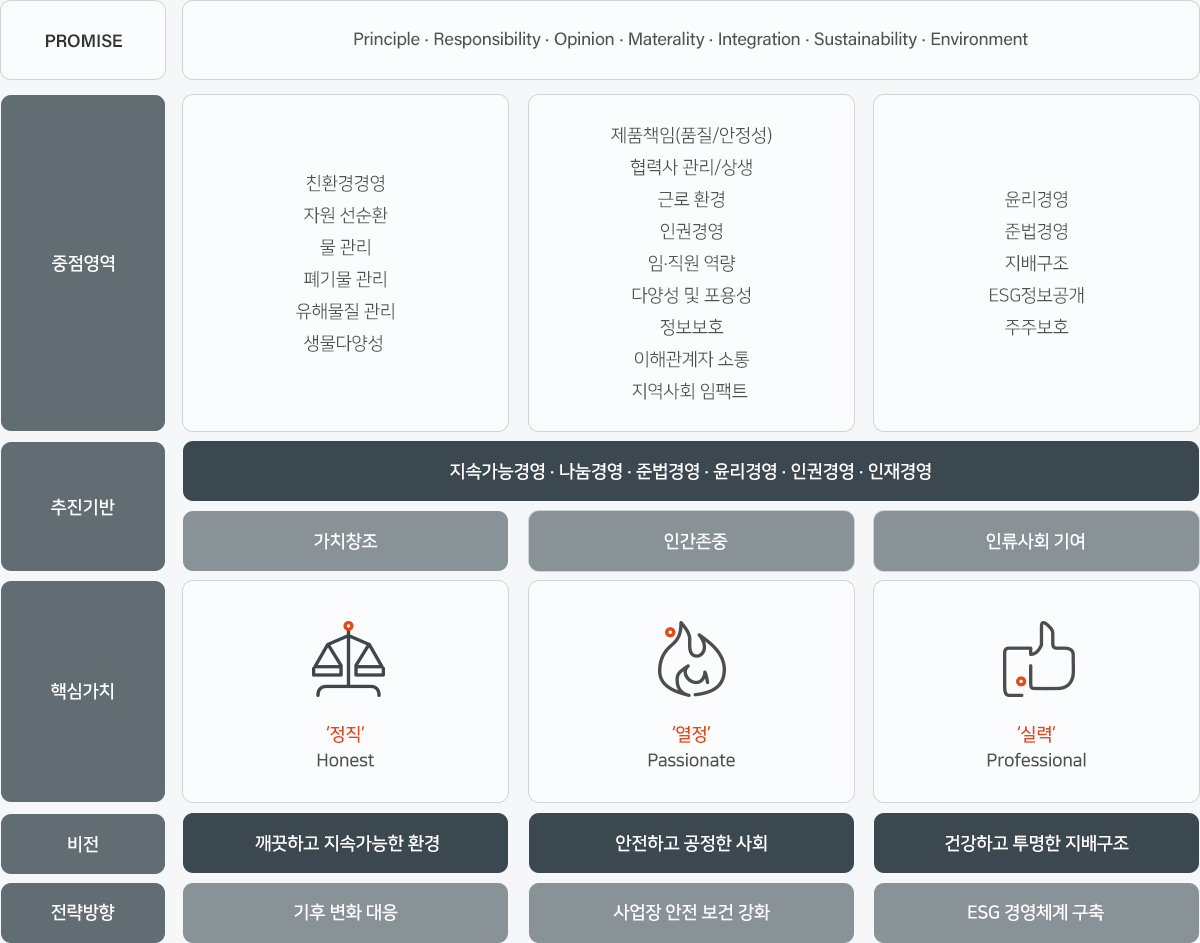Click the red '열정' label

(x=691, y=734)
